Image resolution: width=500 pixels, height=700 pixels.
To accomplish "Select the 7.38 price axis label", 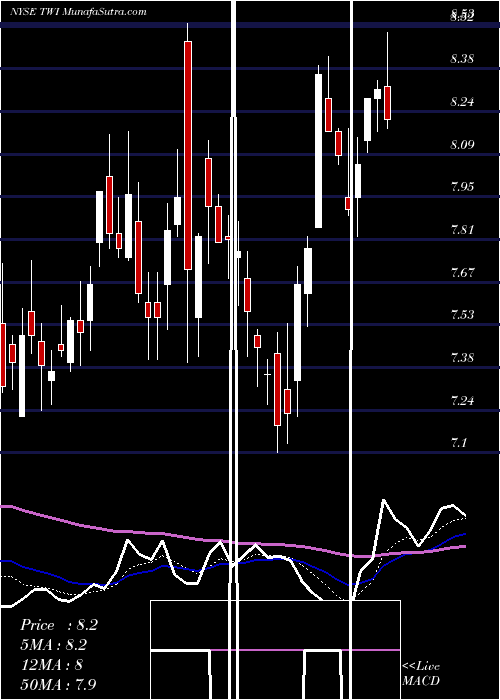I will (462, 358).
